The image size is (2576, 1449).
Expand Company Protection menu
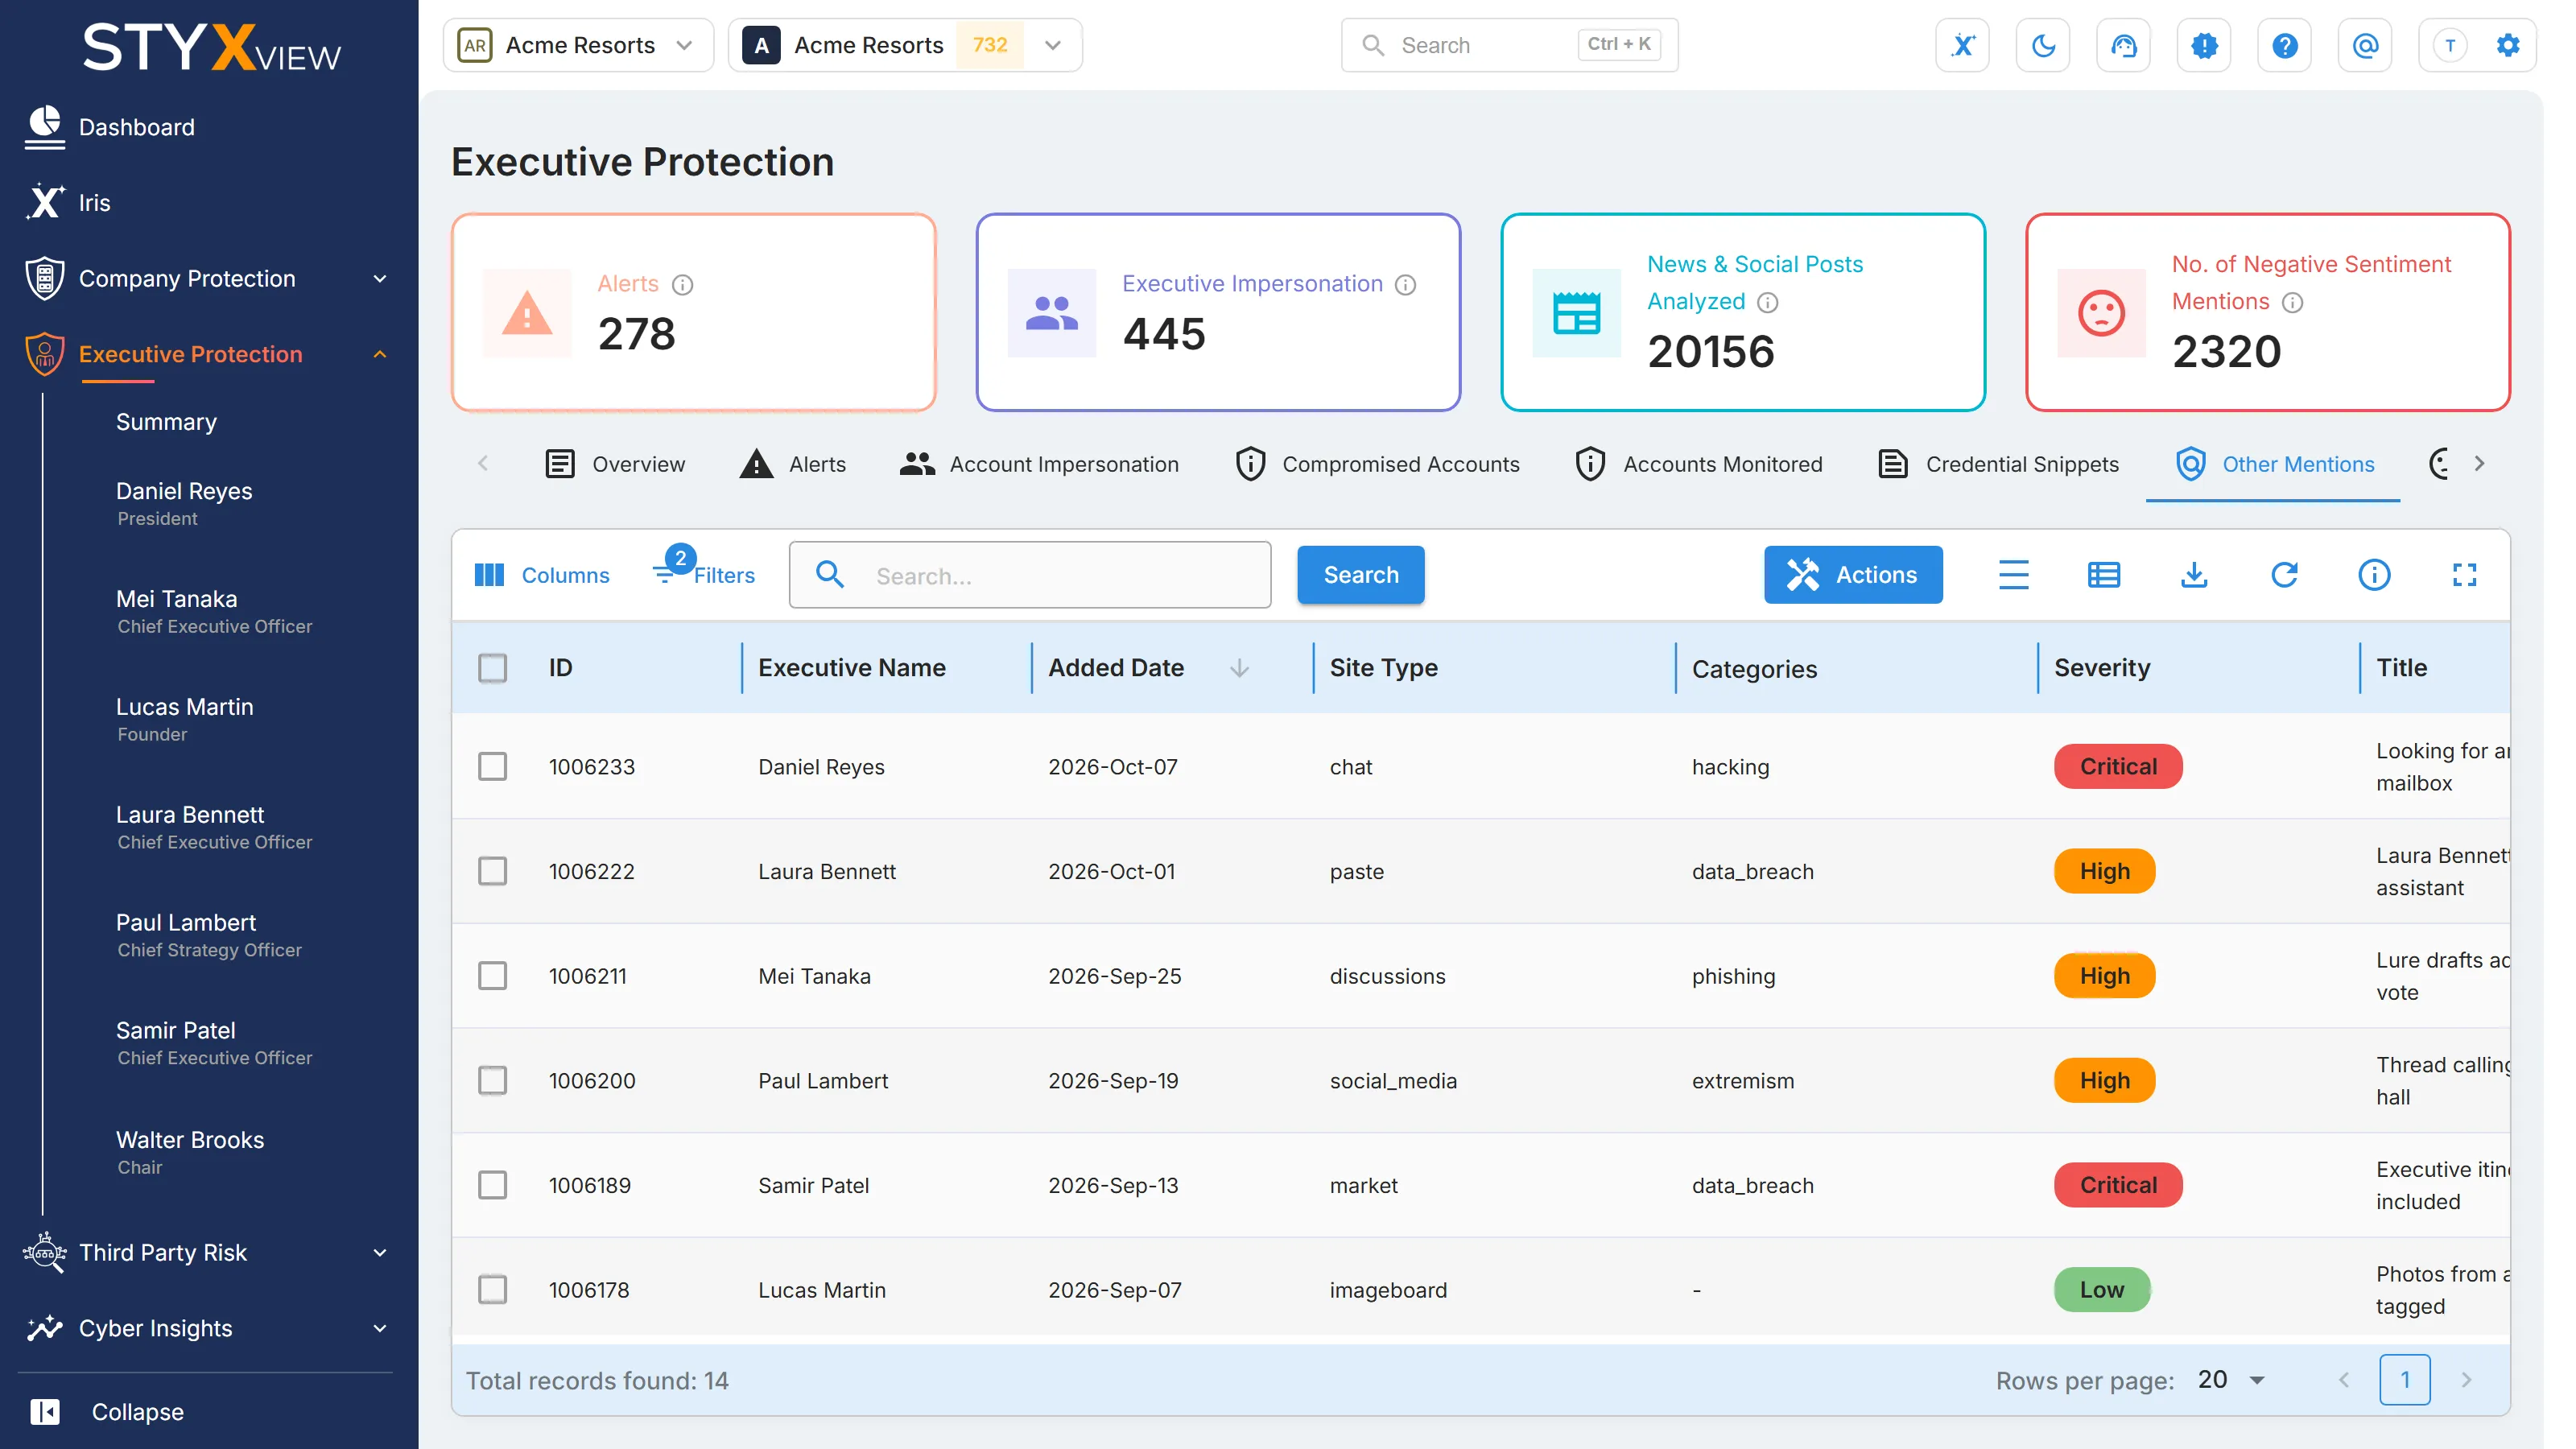205,279
